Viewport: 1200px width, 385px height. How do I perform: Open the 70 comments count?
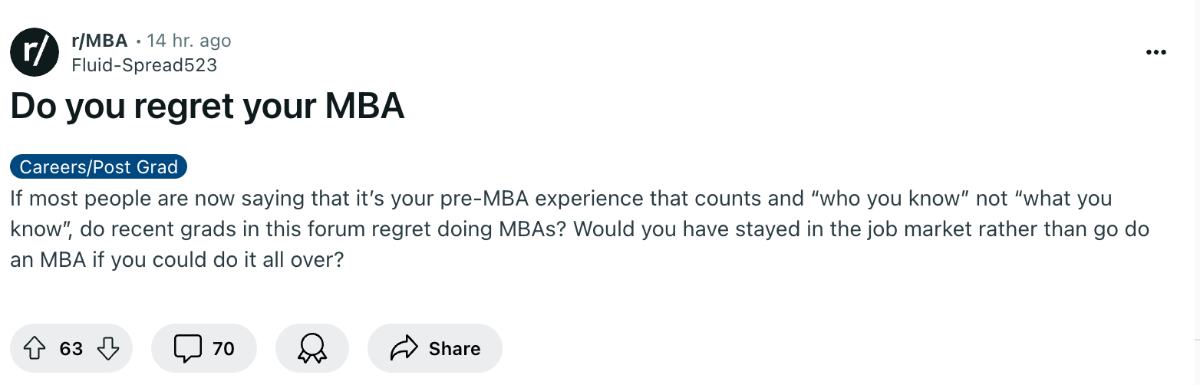224,348
